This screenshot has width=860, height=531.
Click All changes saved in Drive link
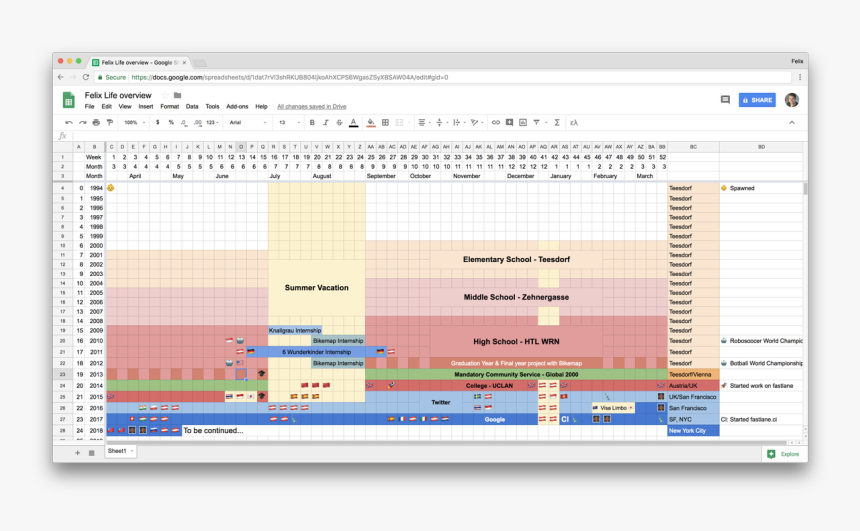[312, 106]
